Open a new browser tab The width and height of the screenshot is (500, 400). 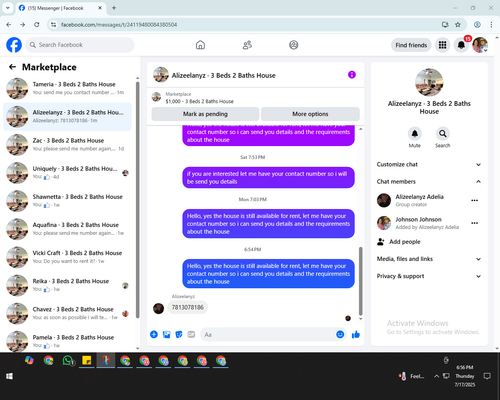tap(114, 8)
